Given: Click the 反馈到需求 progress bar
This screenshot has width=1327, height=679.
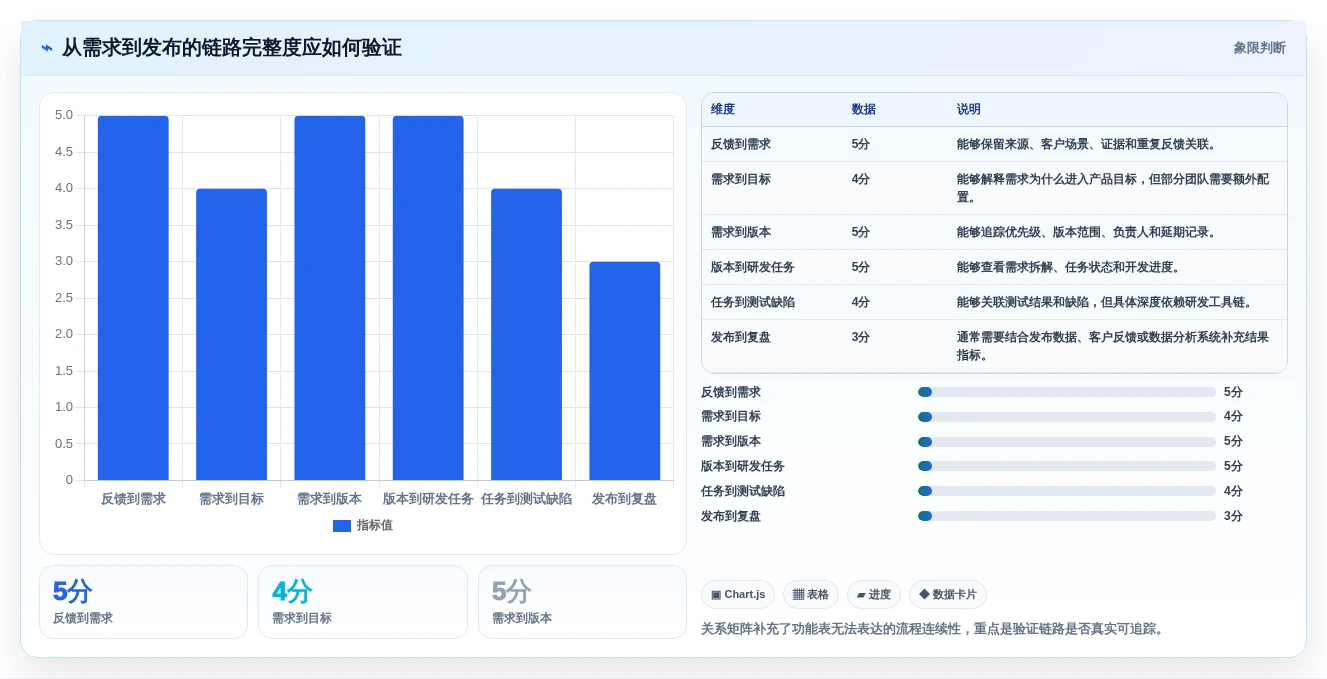Looking at the screenshot, I should (x=1067, y=392).
